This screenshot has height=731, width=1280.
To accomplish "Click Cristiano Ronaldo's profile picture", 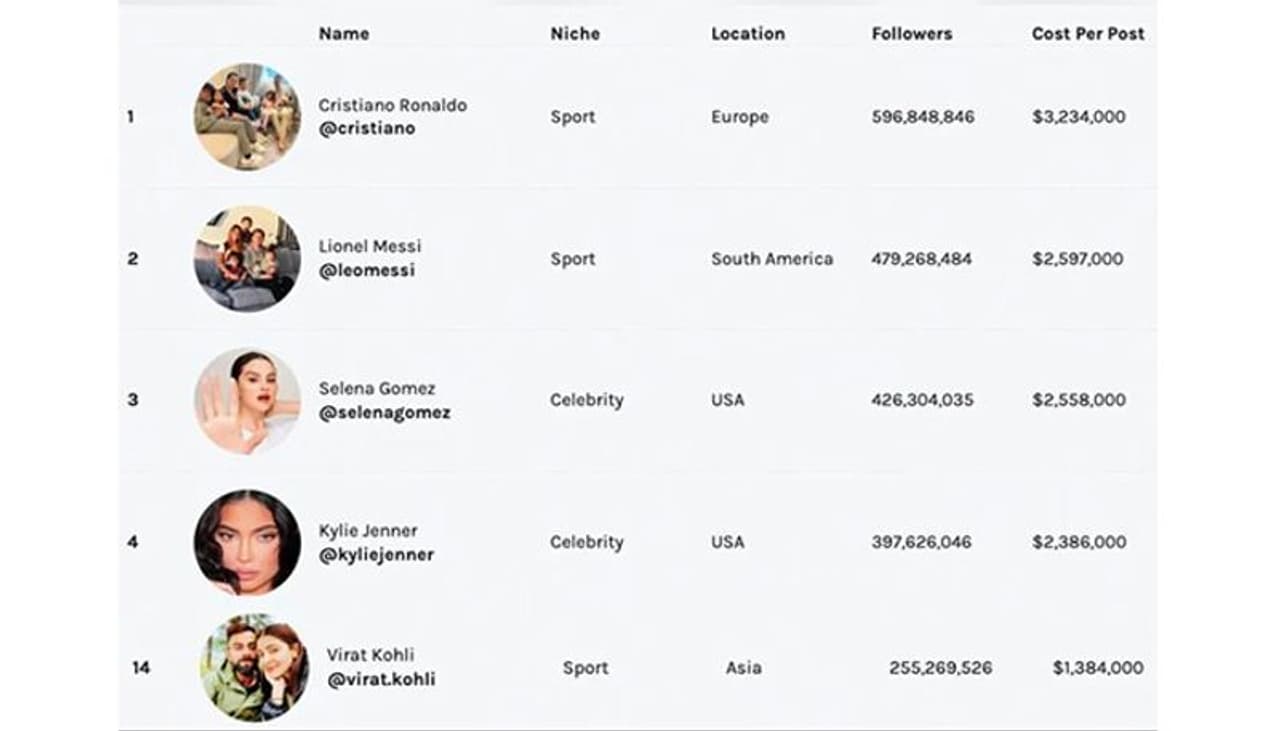I will click(x=246, y=117).
